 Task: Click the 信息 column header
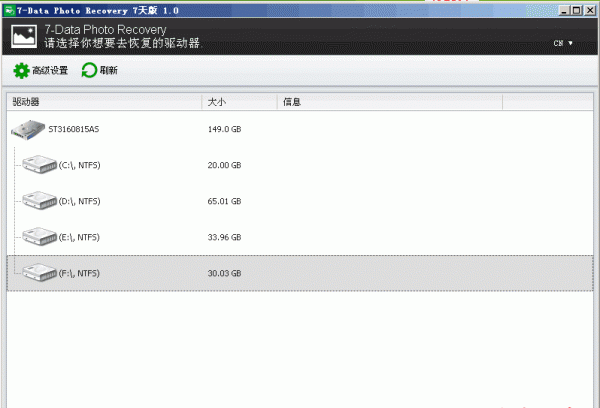[x=390, y=102]
